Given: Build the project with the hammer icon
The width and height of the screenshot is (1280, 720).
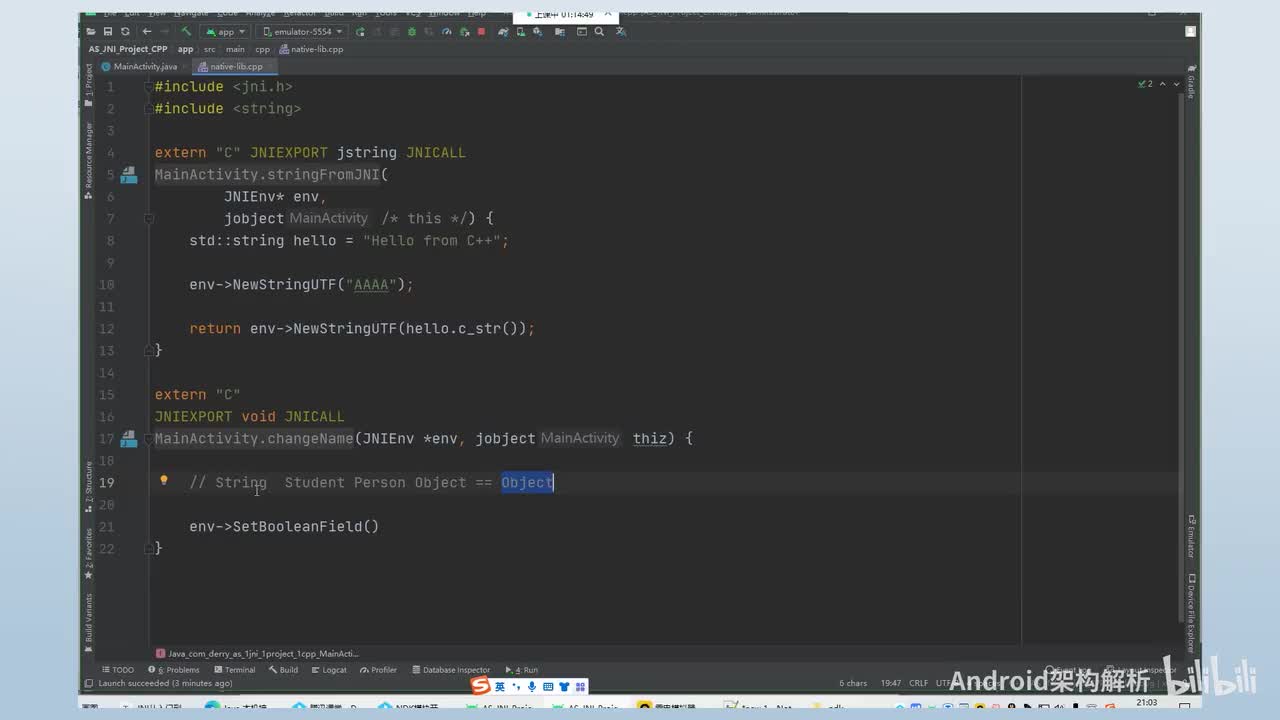Looking at the screenshot, I should point(186,32).
